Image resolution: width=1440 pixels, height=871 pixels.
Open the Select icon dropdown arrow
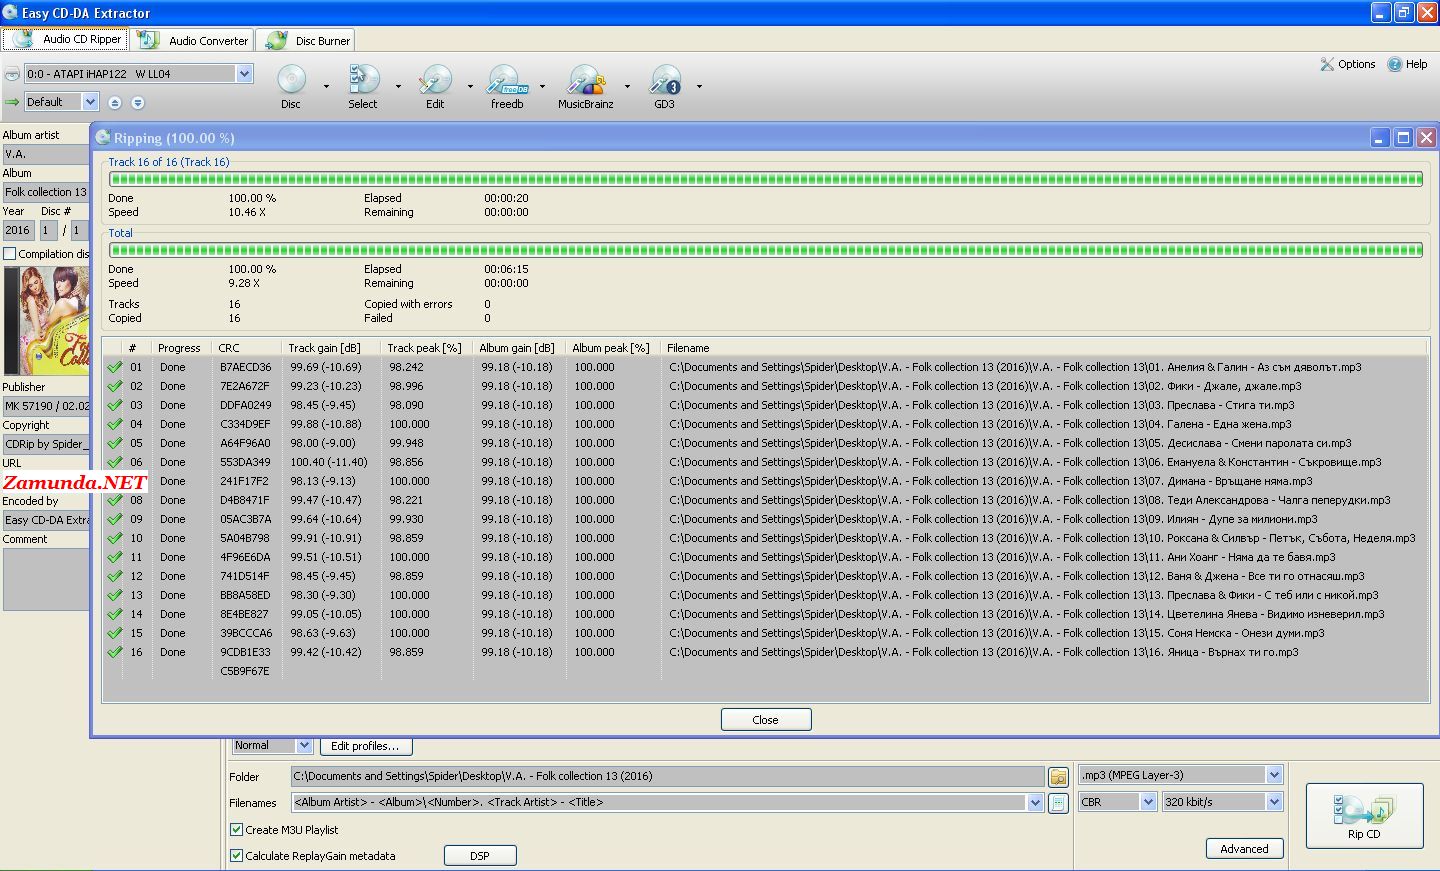pyautogui.click(x=398, y=86)
